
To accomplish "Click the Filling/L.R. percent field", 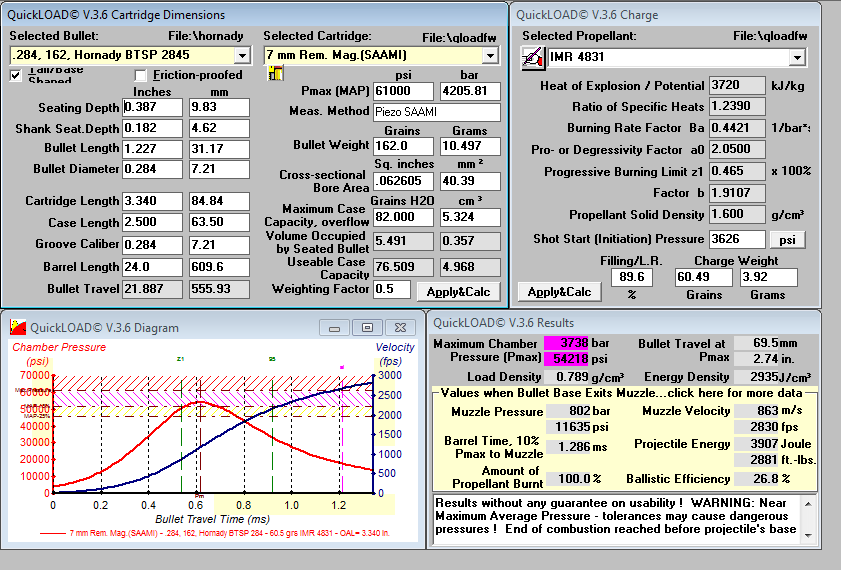I will (x=632, y=277).
